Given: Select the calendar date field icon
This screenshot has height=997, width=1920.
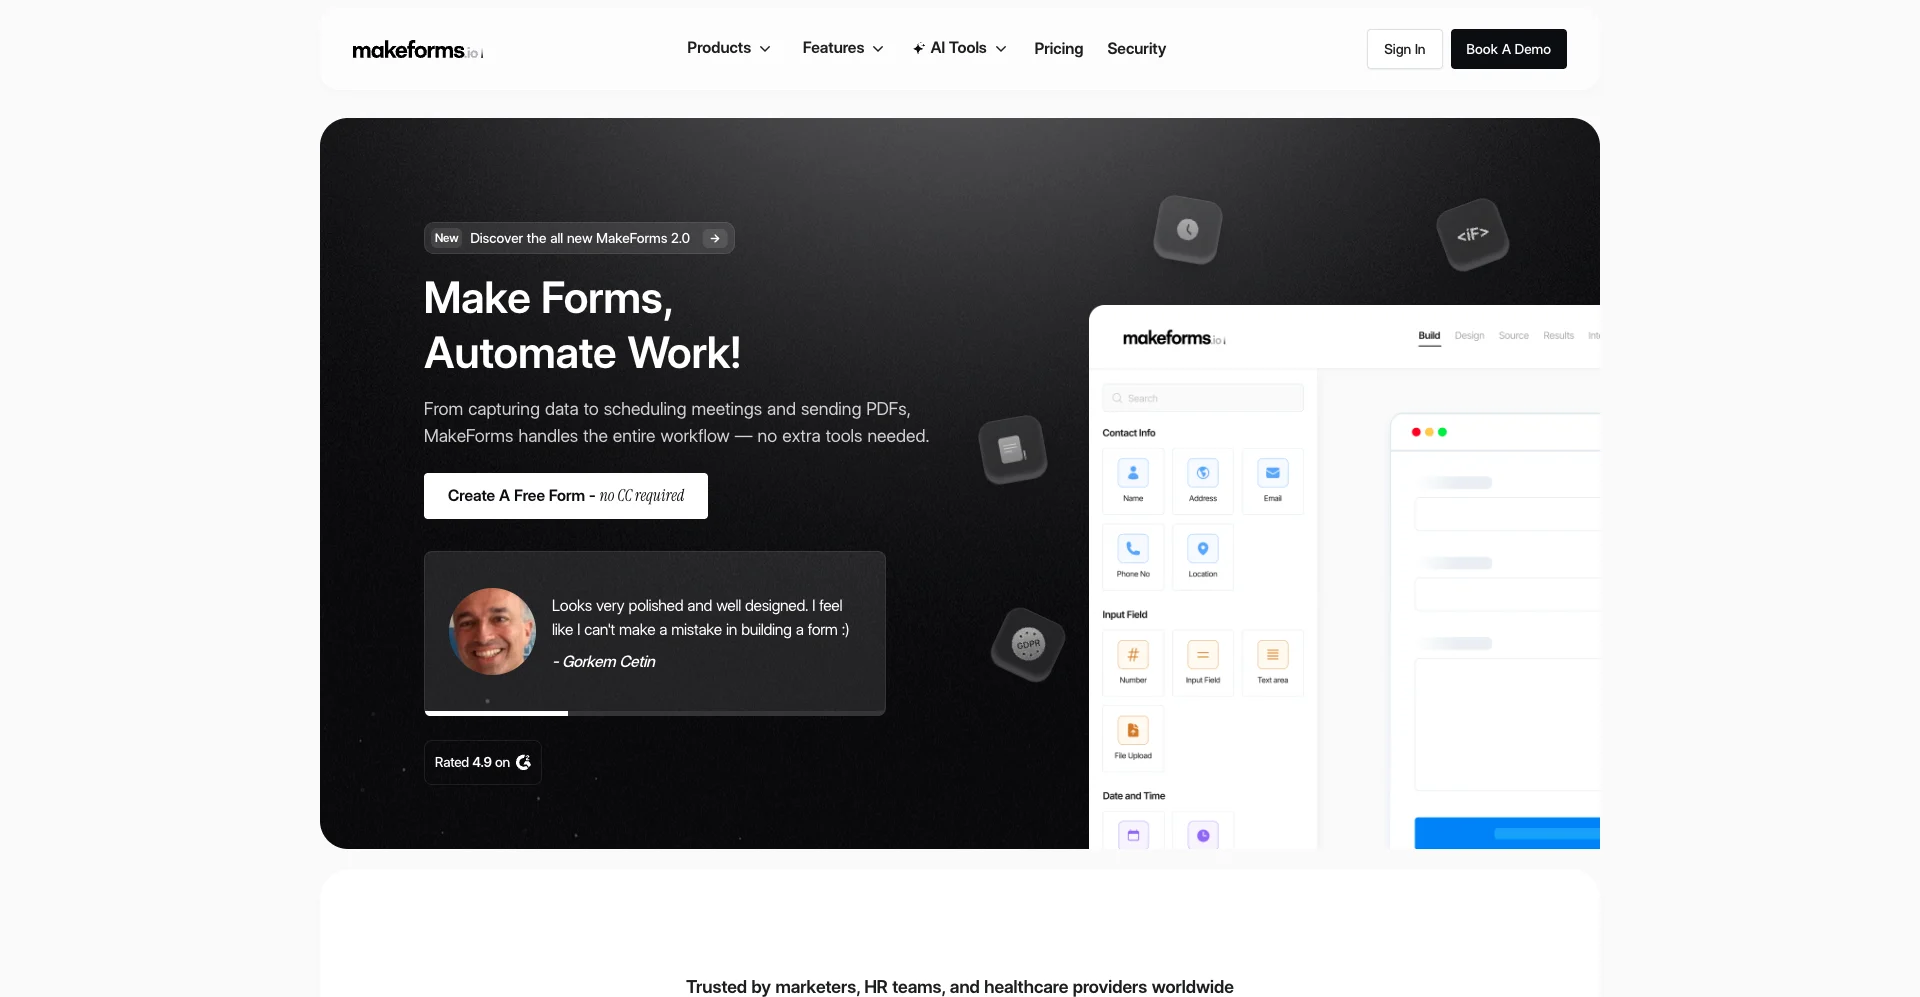Looking at the screenshot, I should tap(1132, 833).
